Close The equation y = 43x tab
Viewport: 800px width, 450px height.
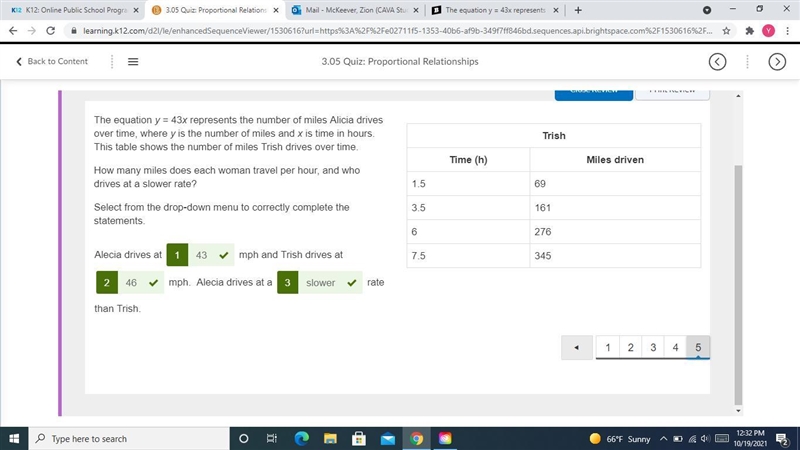tap(556, 10)
